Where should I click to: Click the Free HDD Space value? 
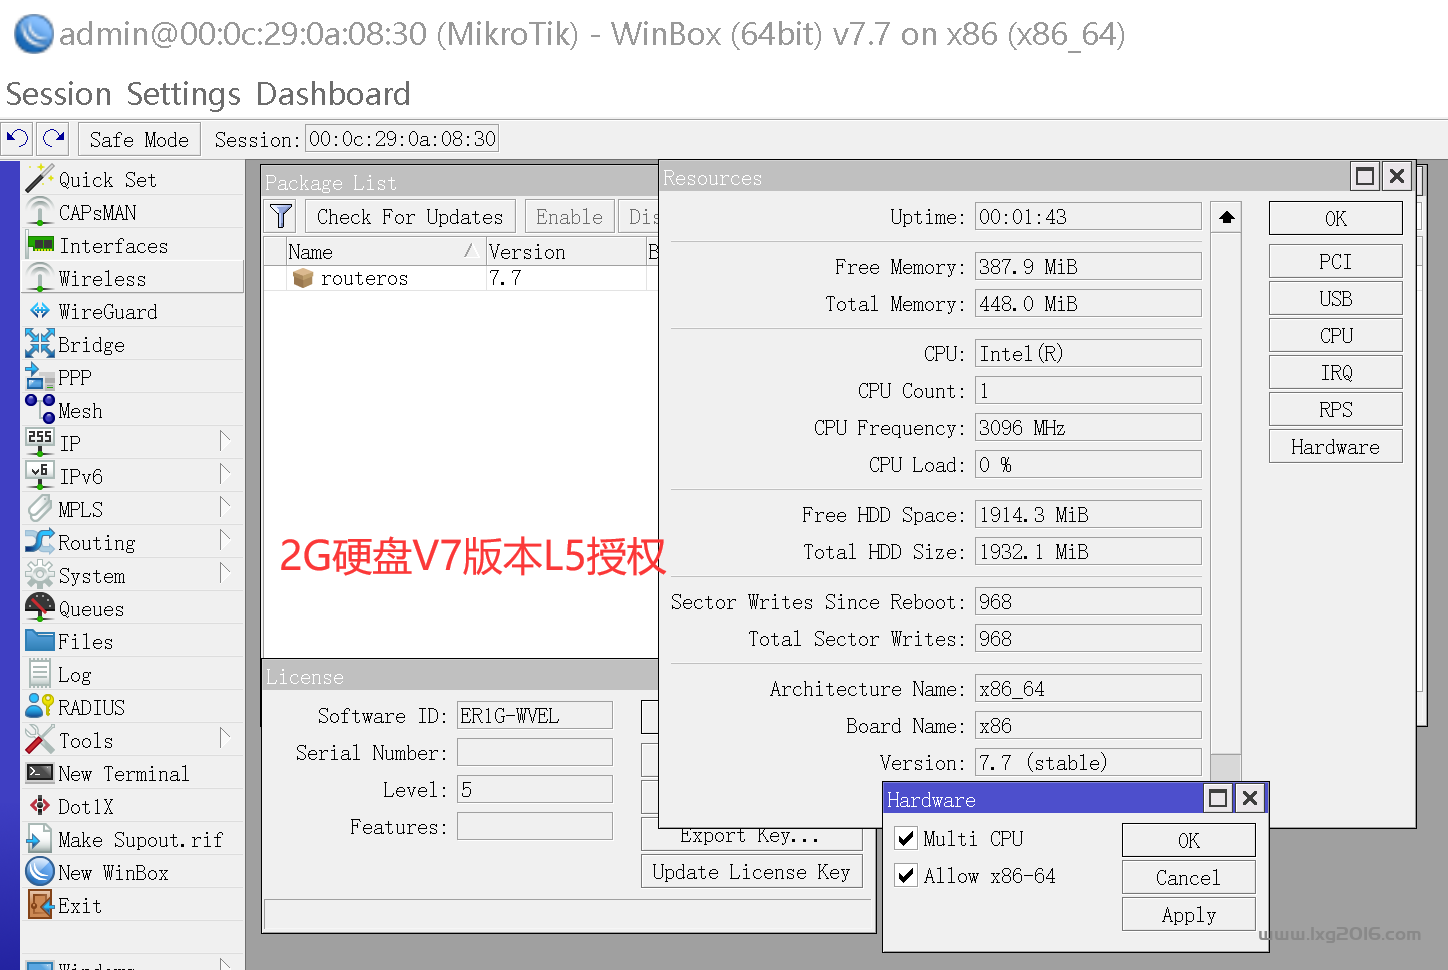(1088, 514)
